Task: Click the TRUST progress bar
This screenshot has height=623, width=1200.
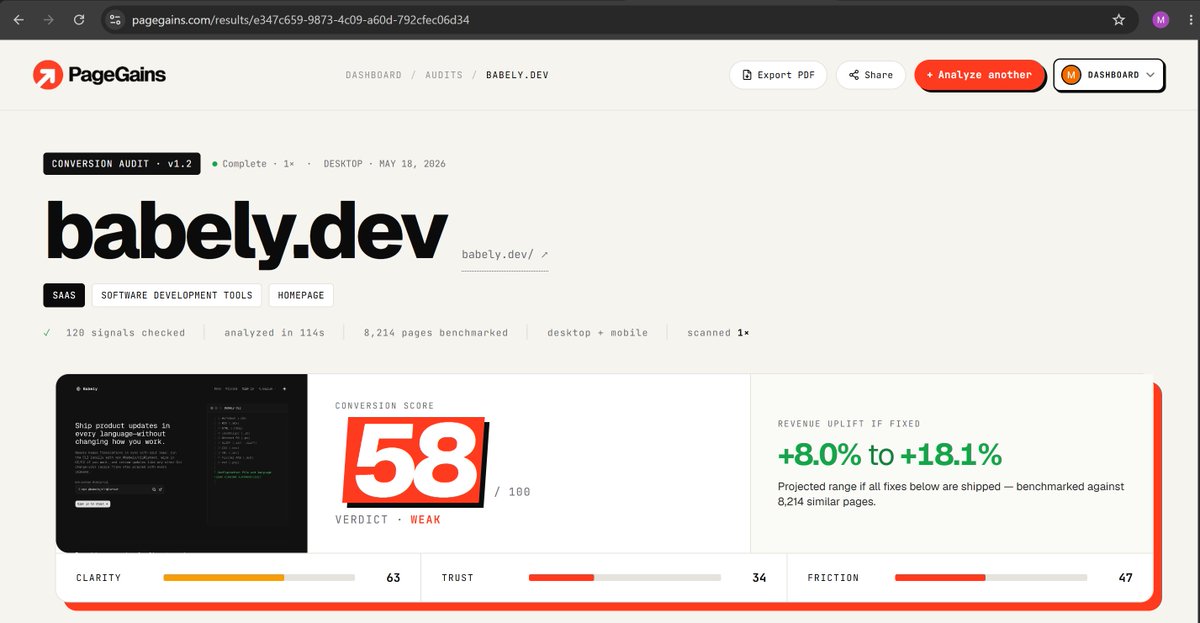Action: click(x=624, y=578)
